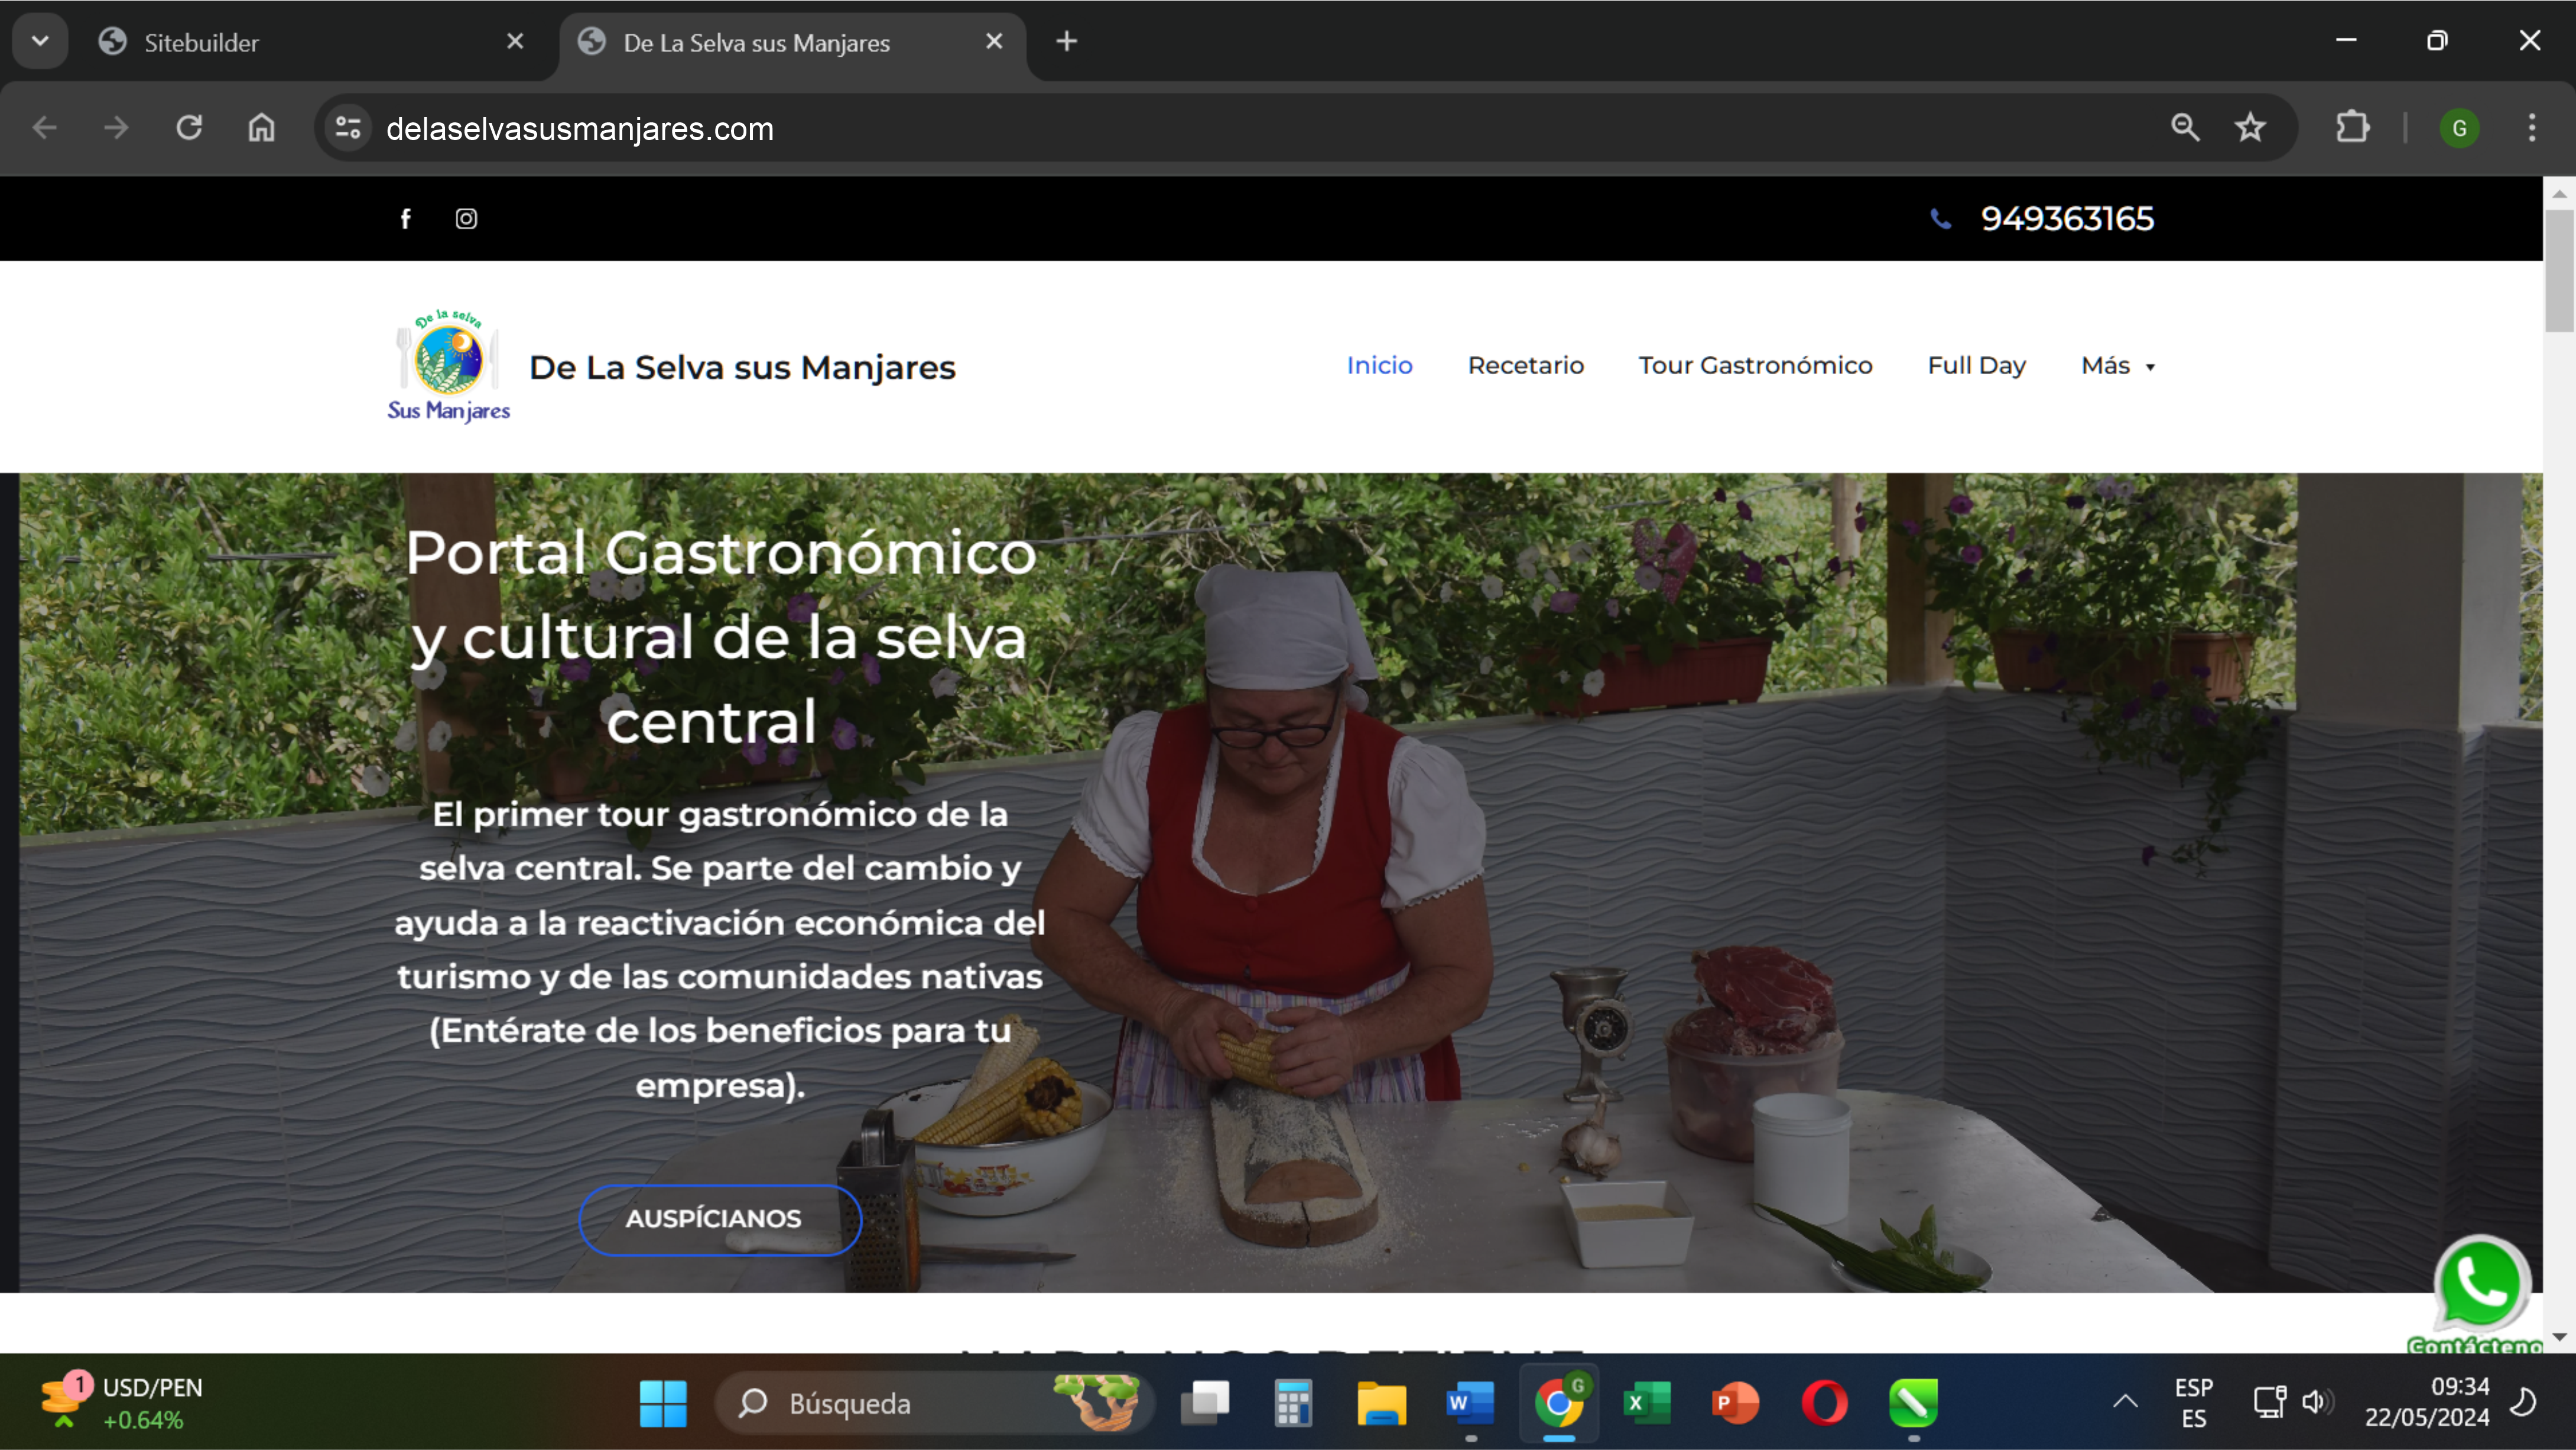
Task: Click the scrollbar up arrow
Action: tap(2559, 193)
